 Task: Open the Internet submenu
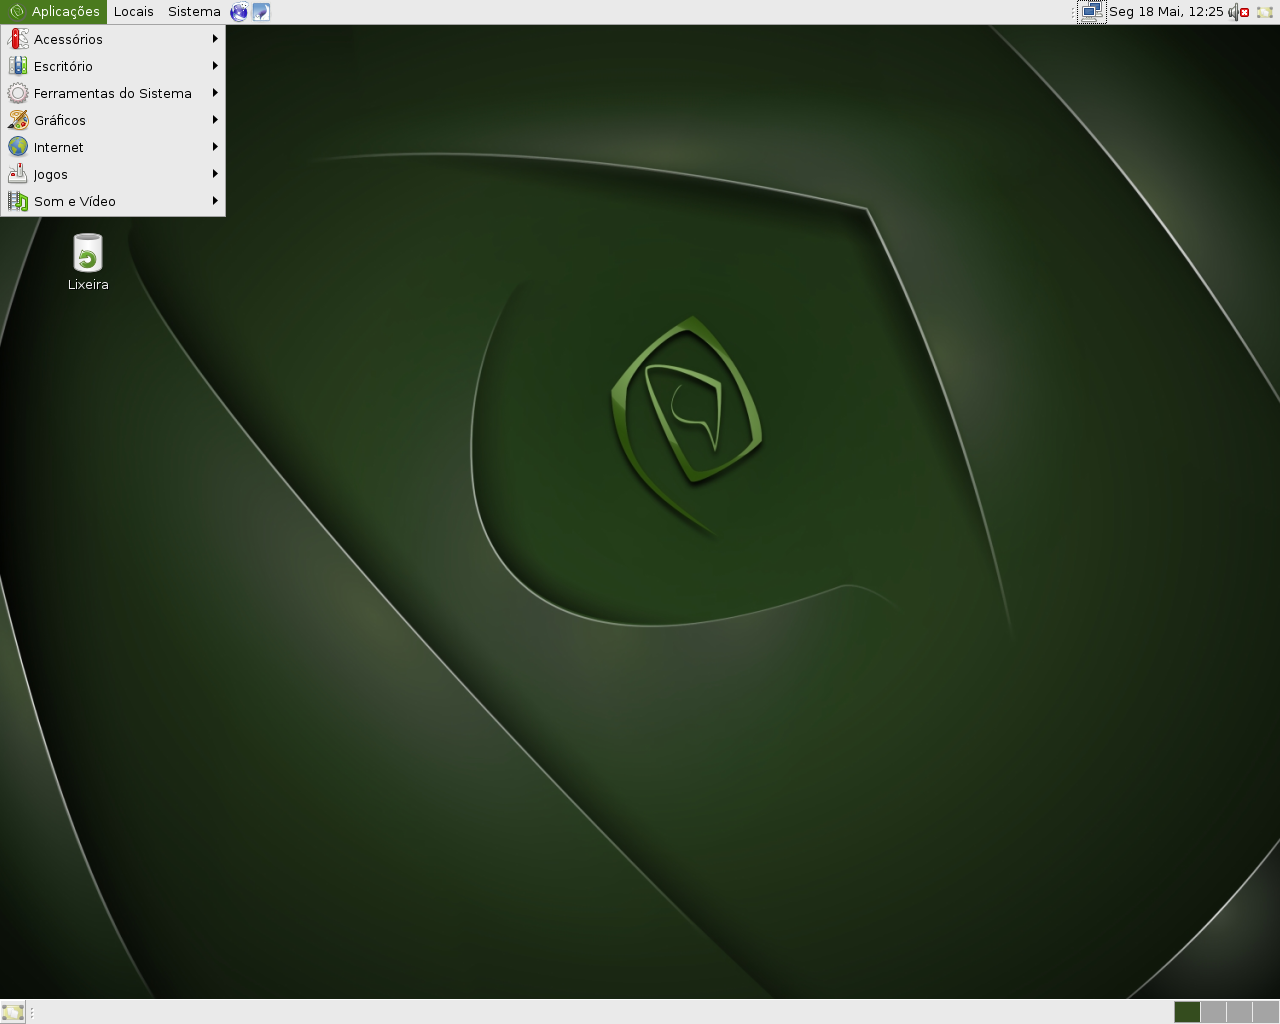click(113, 147)
